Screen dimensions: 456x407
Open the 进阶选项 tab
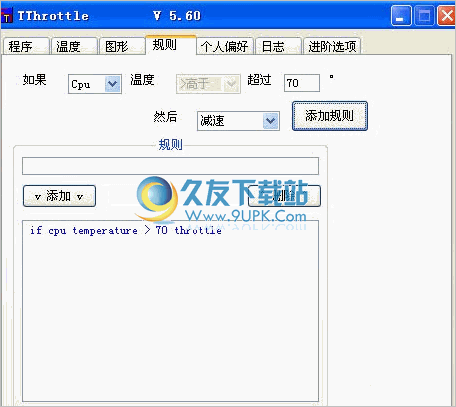pyautogui.click(x=332, y=46)
